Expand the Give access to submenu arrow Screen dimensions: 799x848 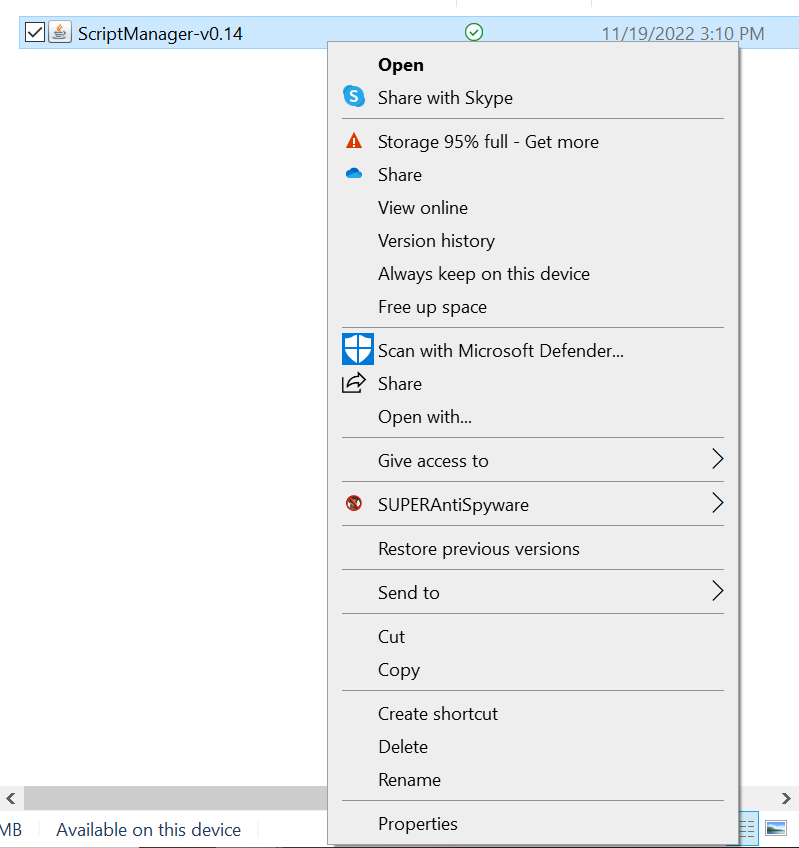716,460
